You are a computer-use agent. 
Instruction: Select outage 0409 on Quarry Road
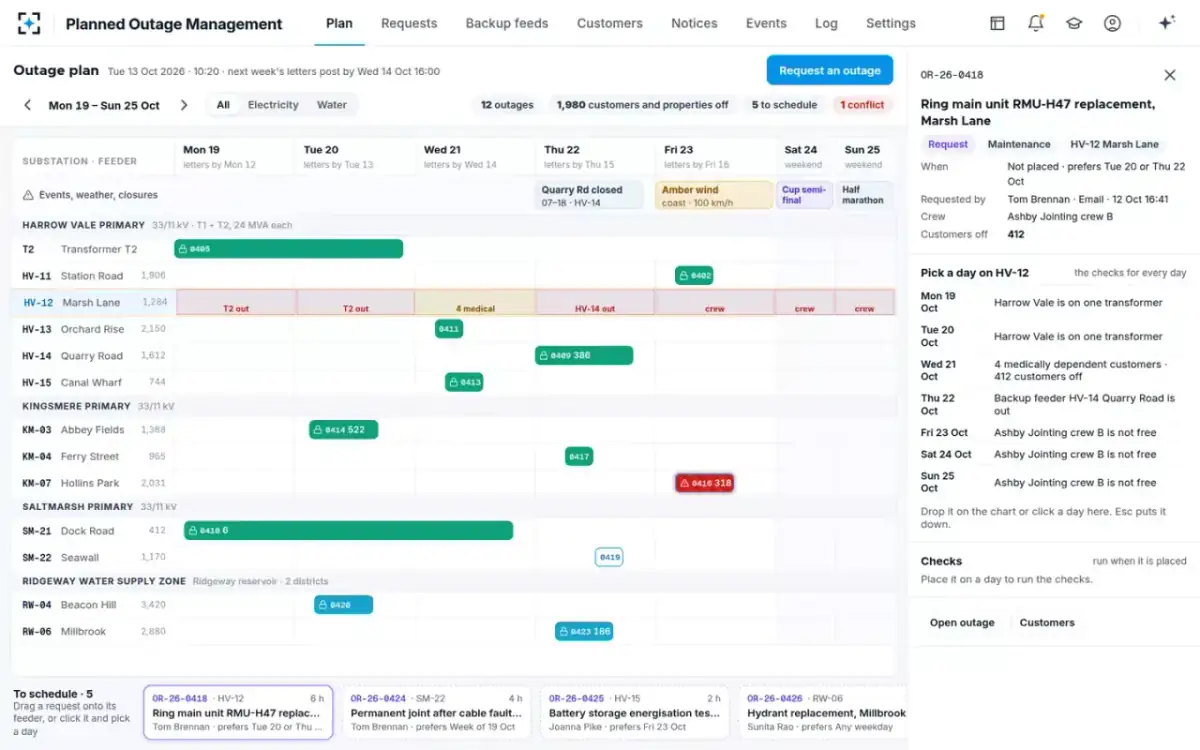click(584, 355)
